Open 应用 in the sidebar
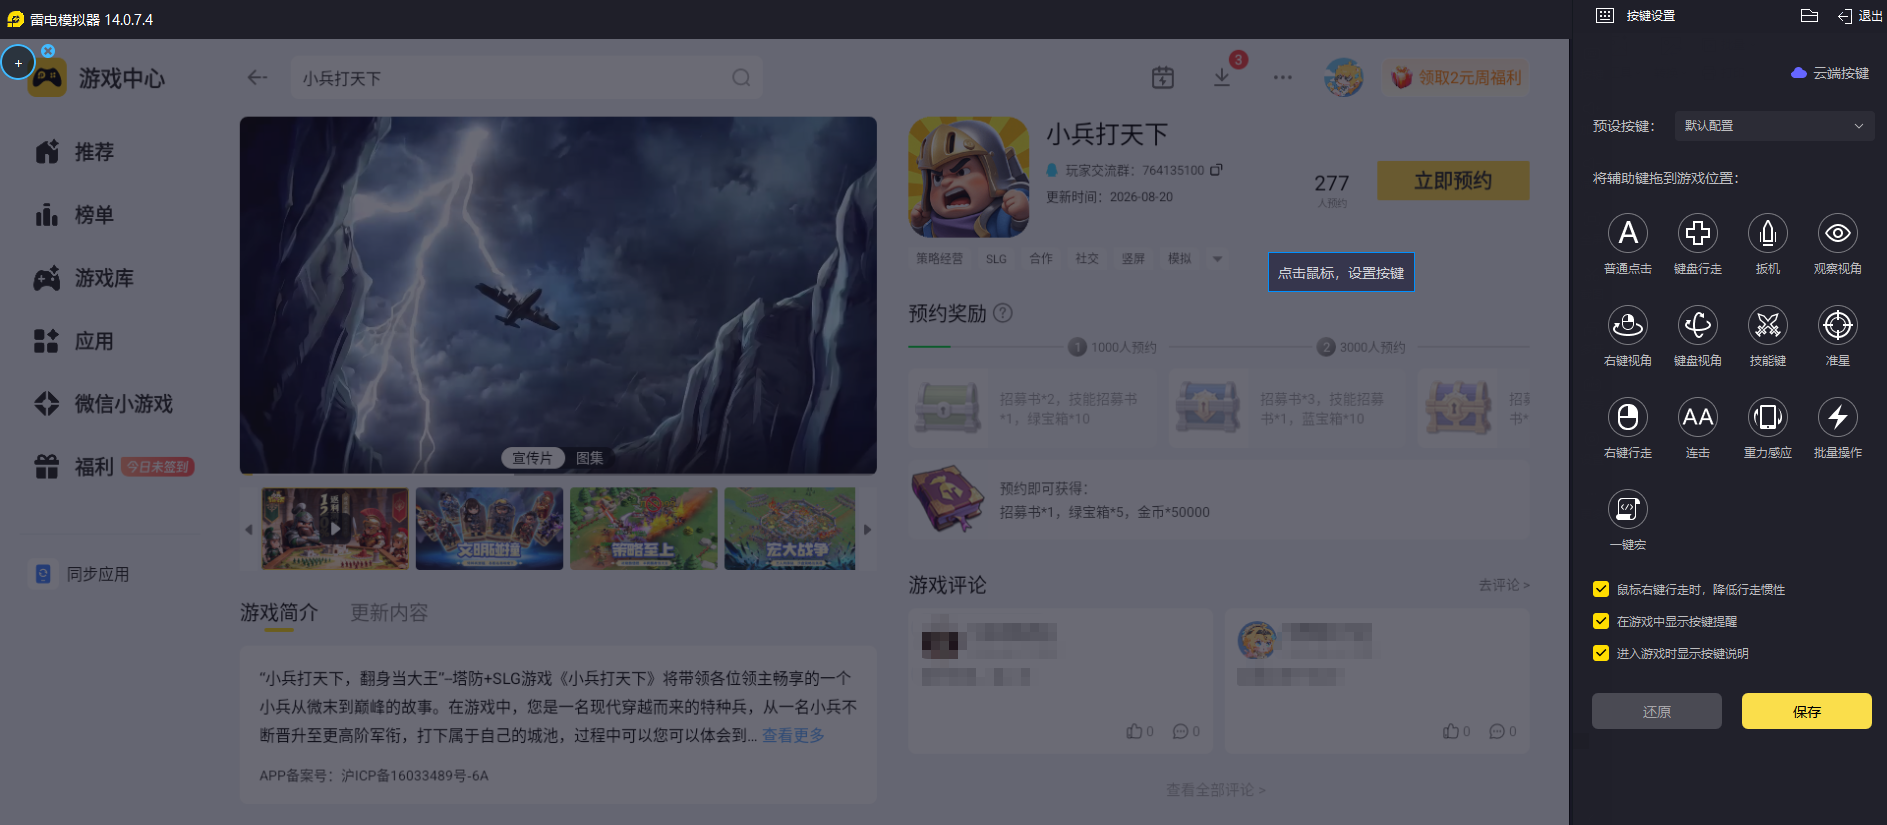This screenshot has width=1887, height=825. pyautogui.click(x=75, y=341)
